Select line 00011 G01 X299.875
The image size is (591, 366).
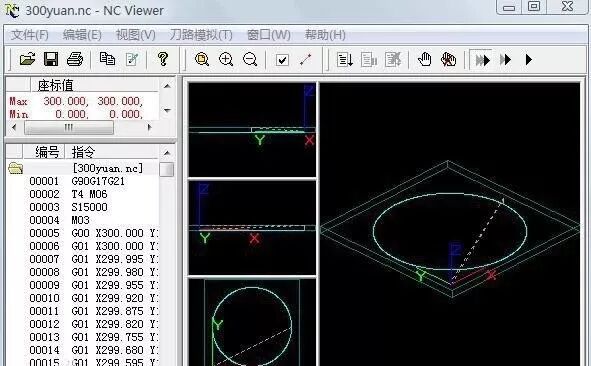[x=82, y=311]
